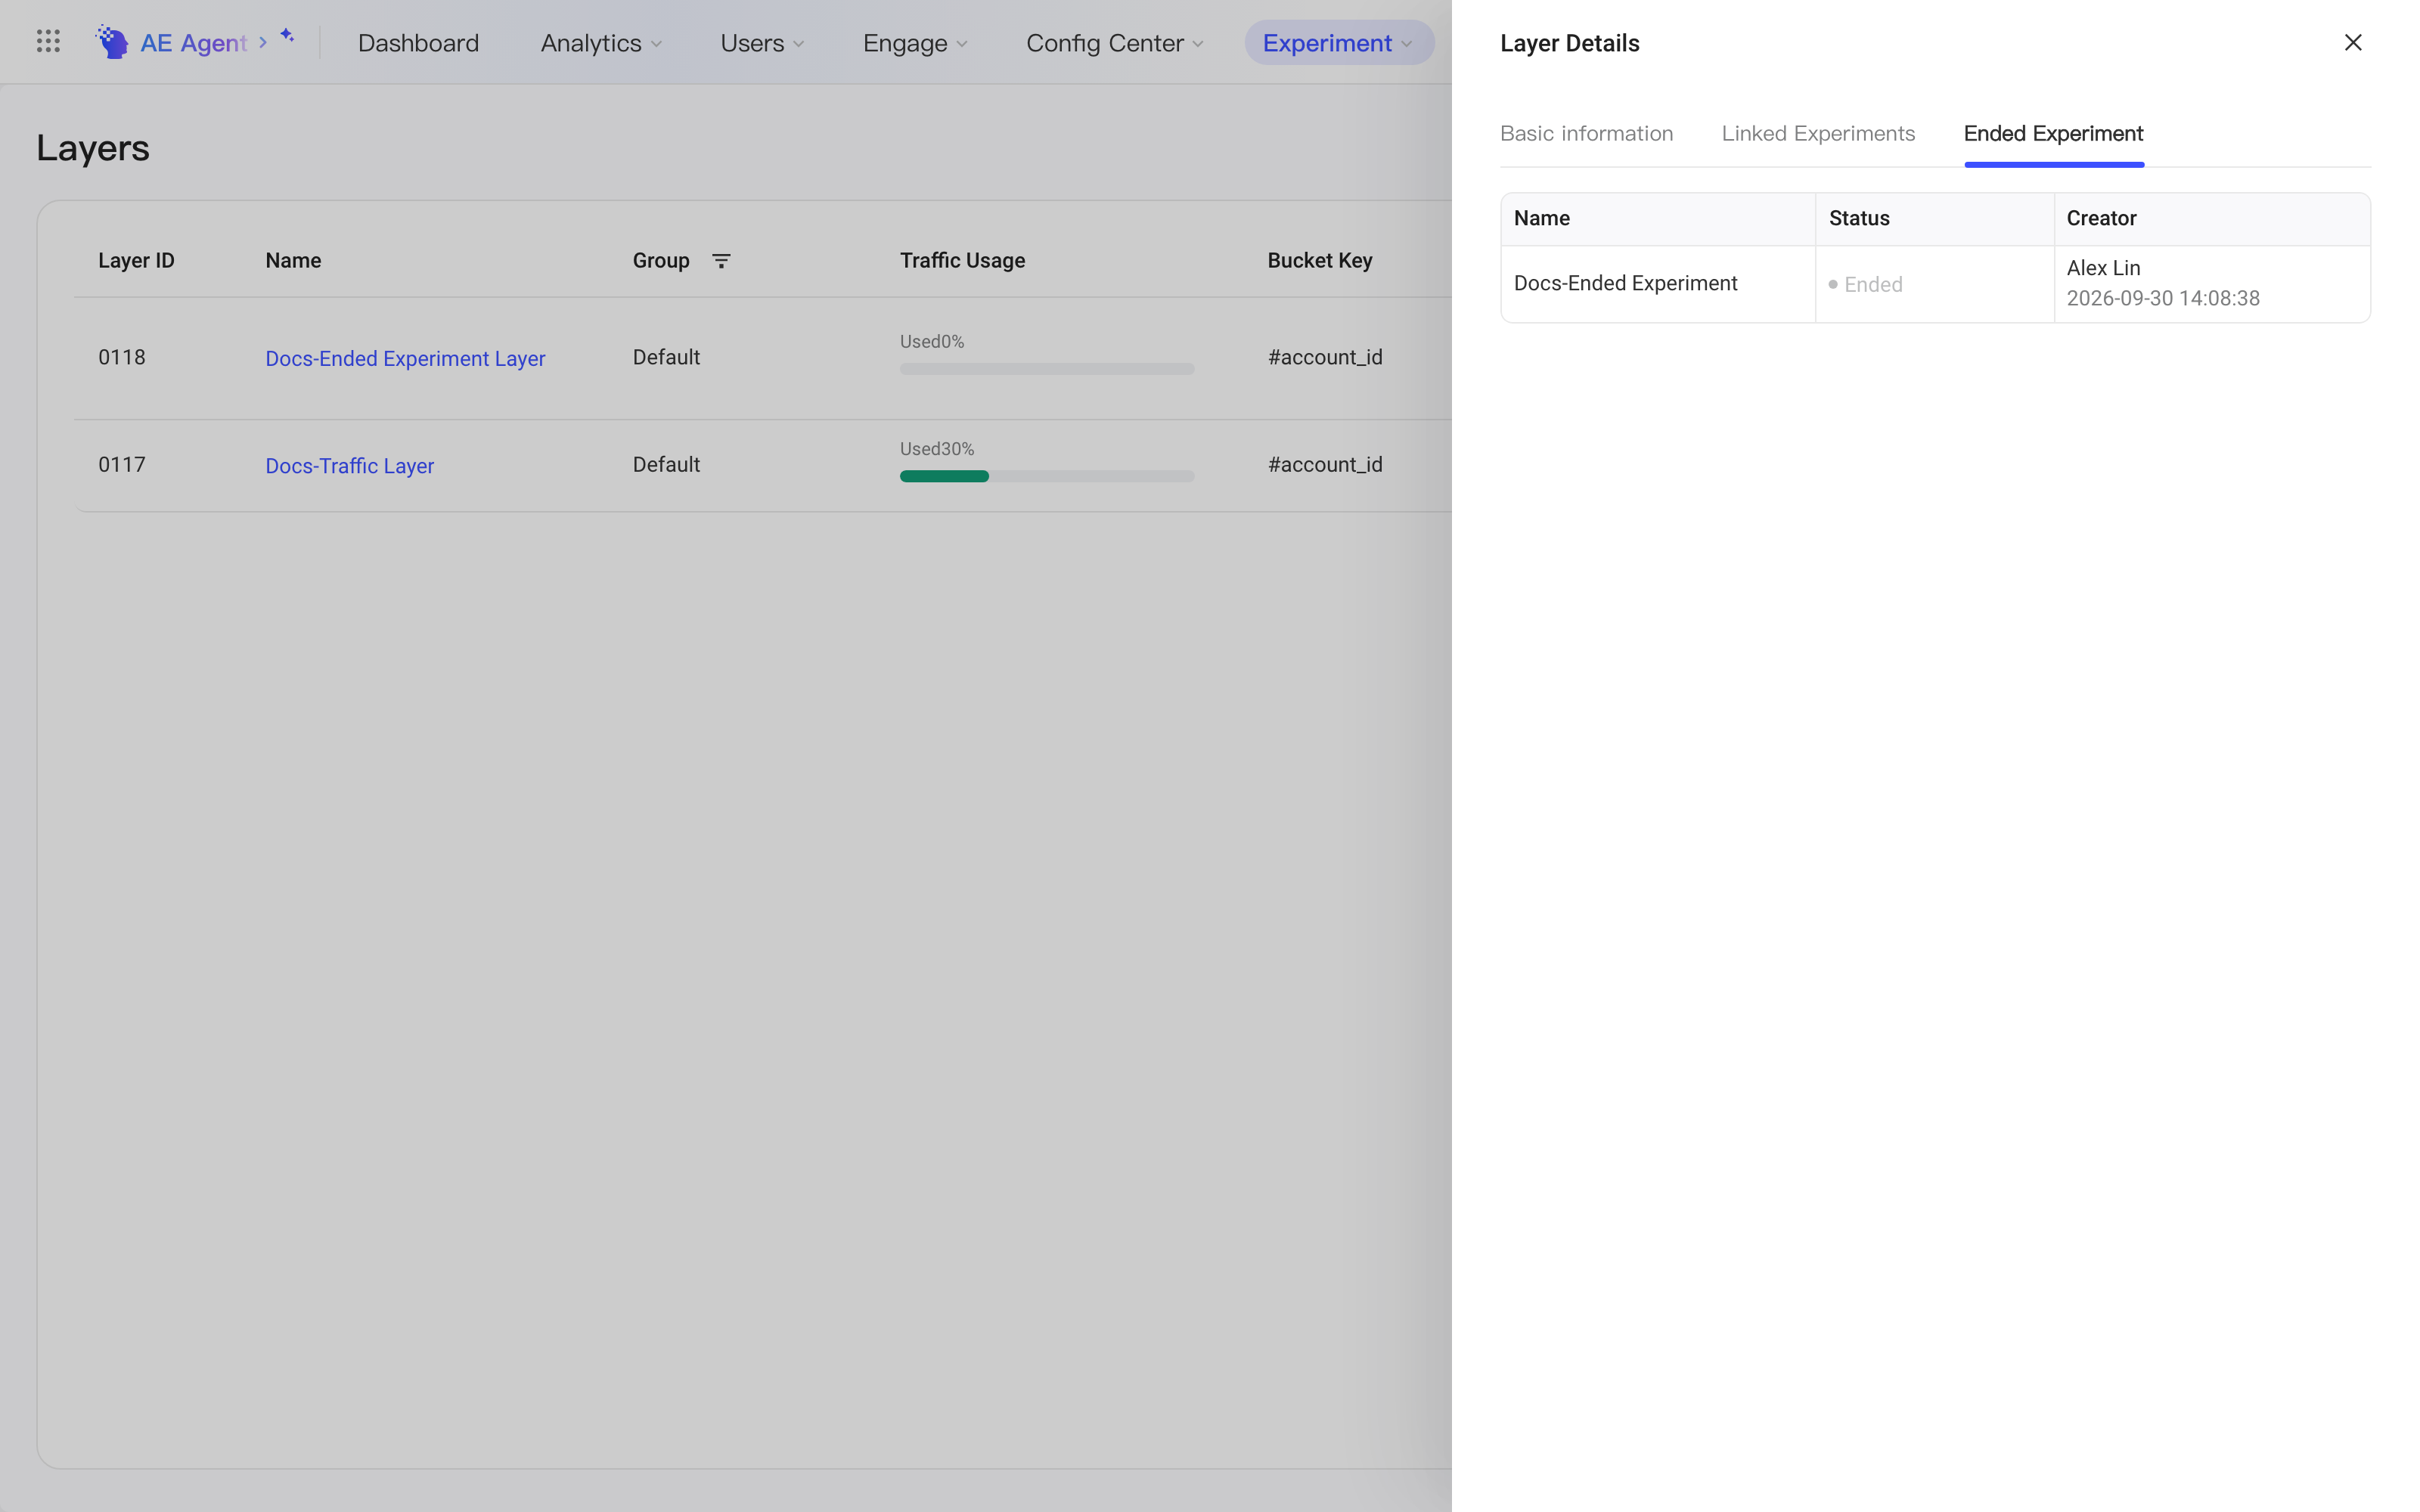Viewport: 2420px width, 1512px height.
Task: Open the Docs-Traffic Layer link
Action: (349, 466)
